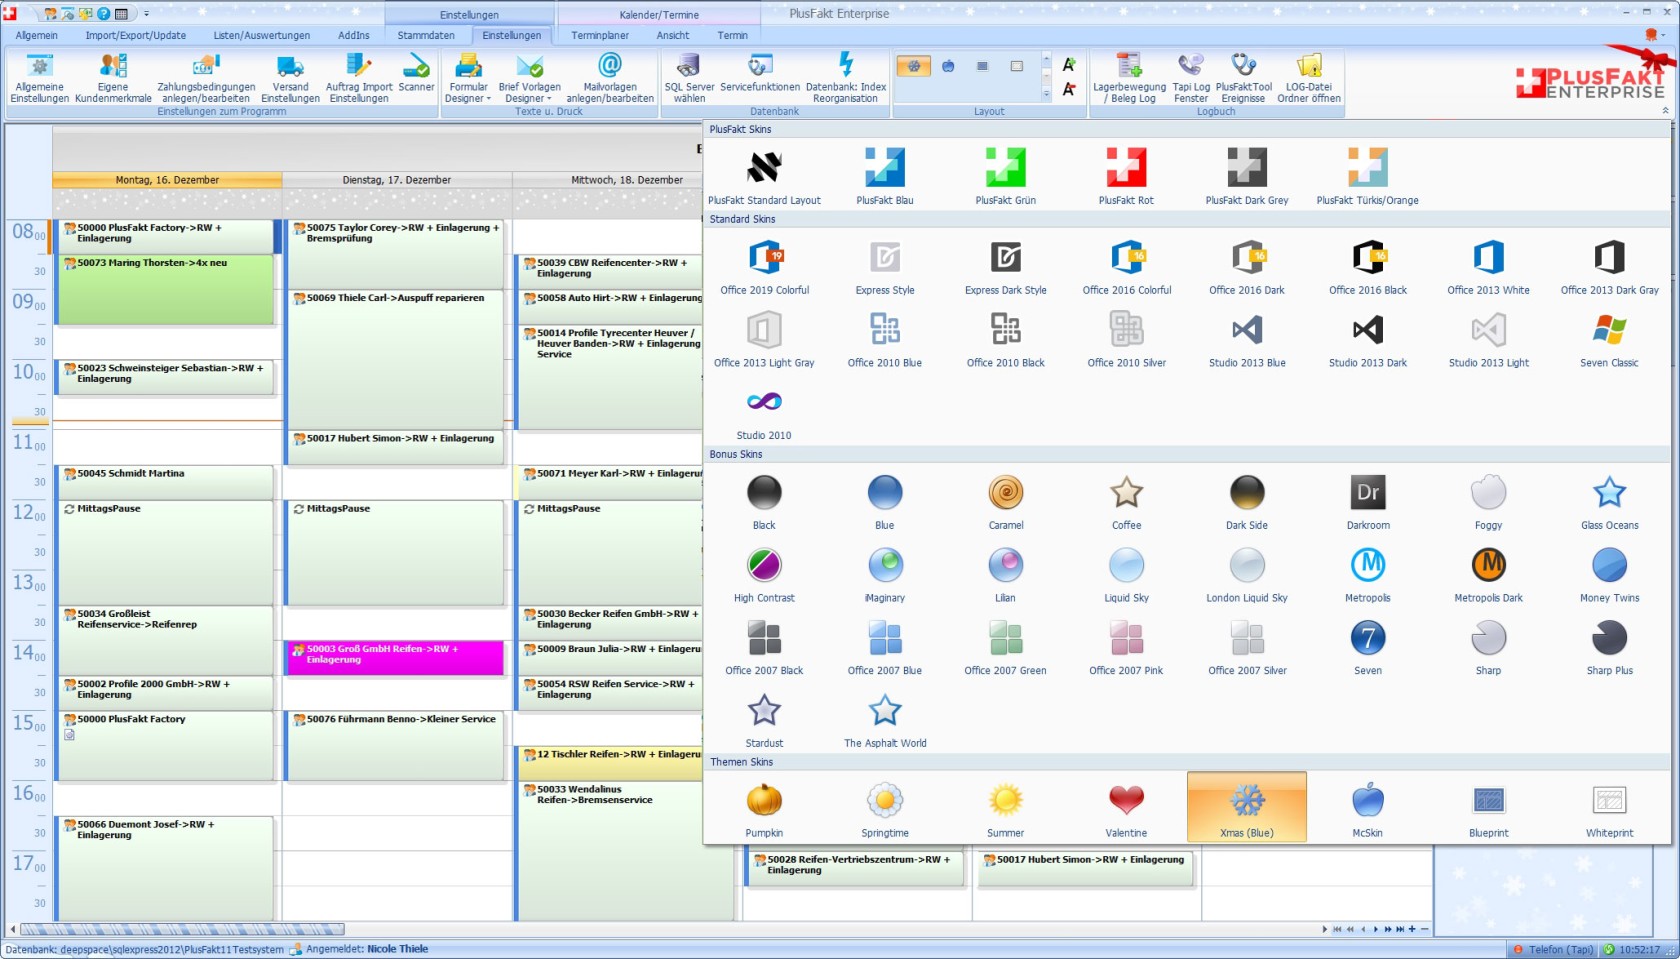The width and height of the screenshot is (1680, 959).
Task: Open Scanner settings
Action: (x=416, y=72)
